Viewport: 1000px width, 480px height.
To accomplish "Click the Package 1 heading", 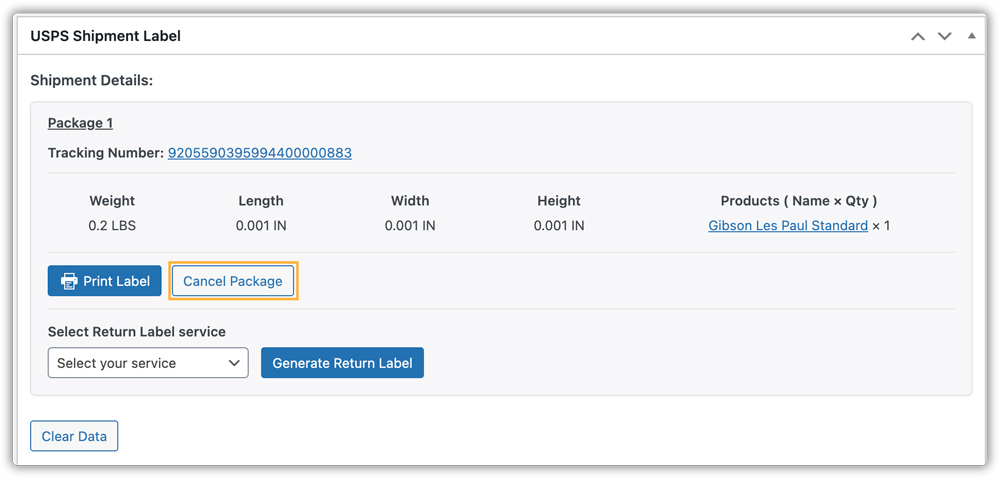I will tap(80, 123).
